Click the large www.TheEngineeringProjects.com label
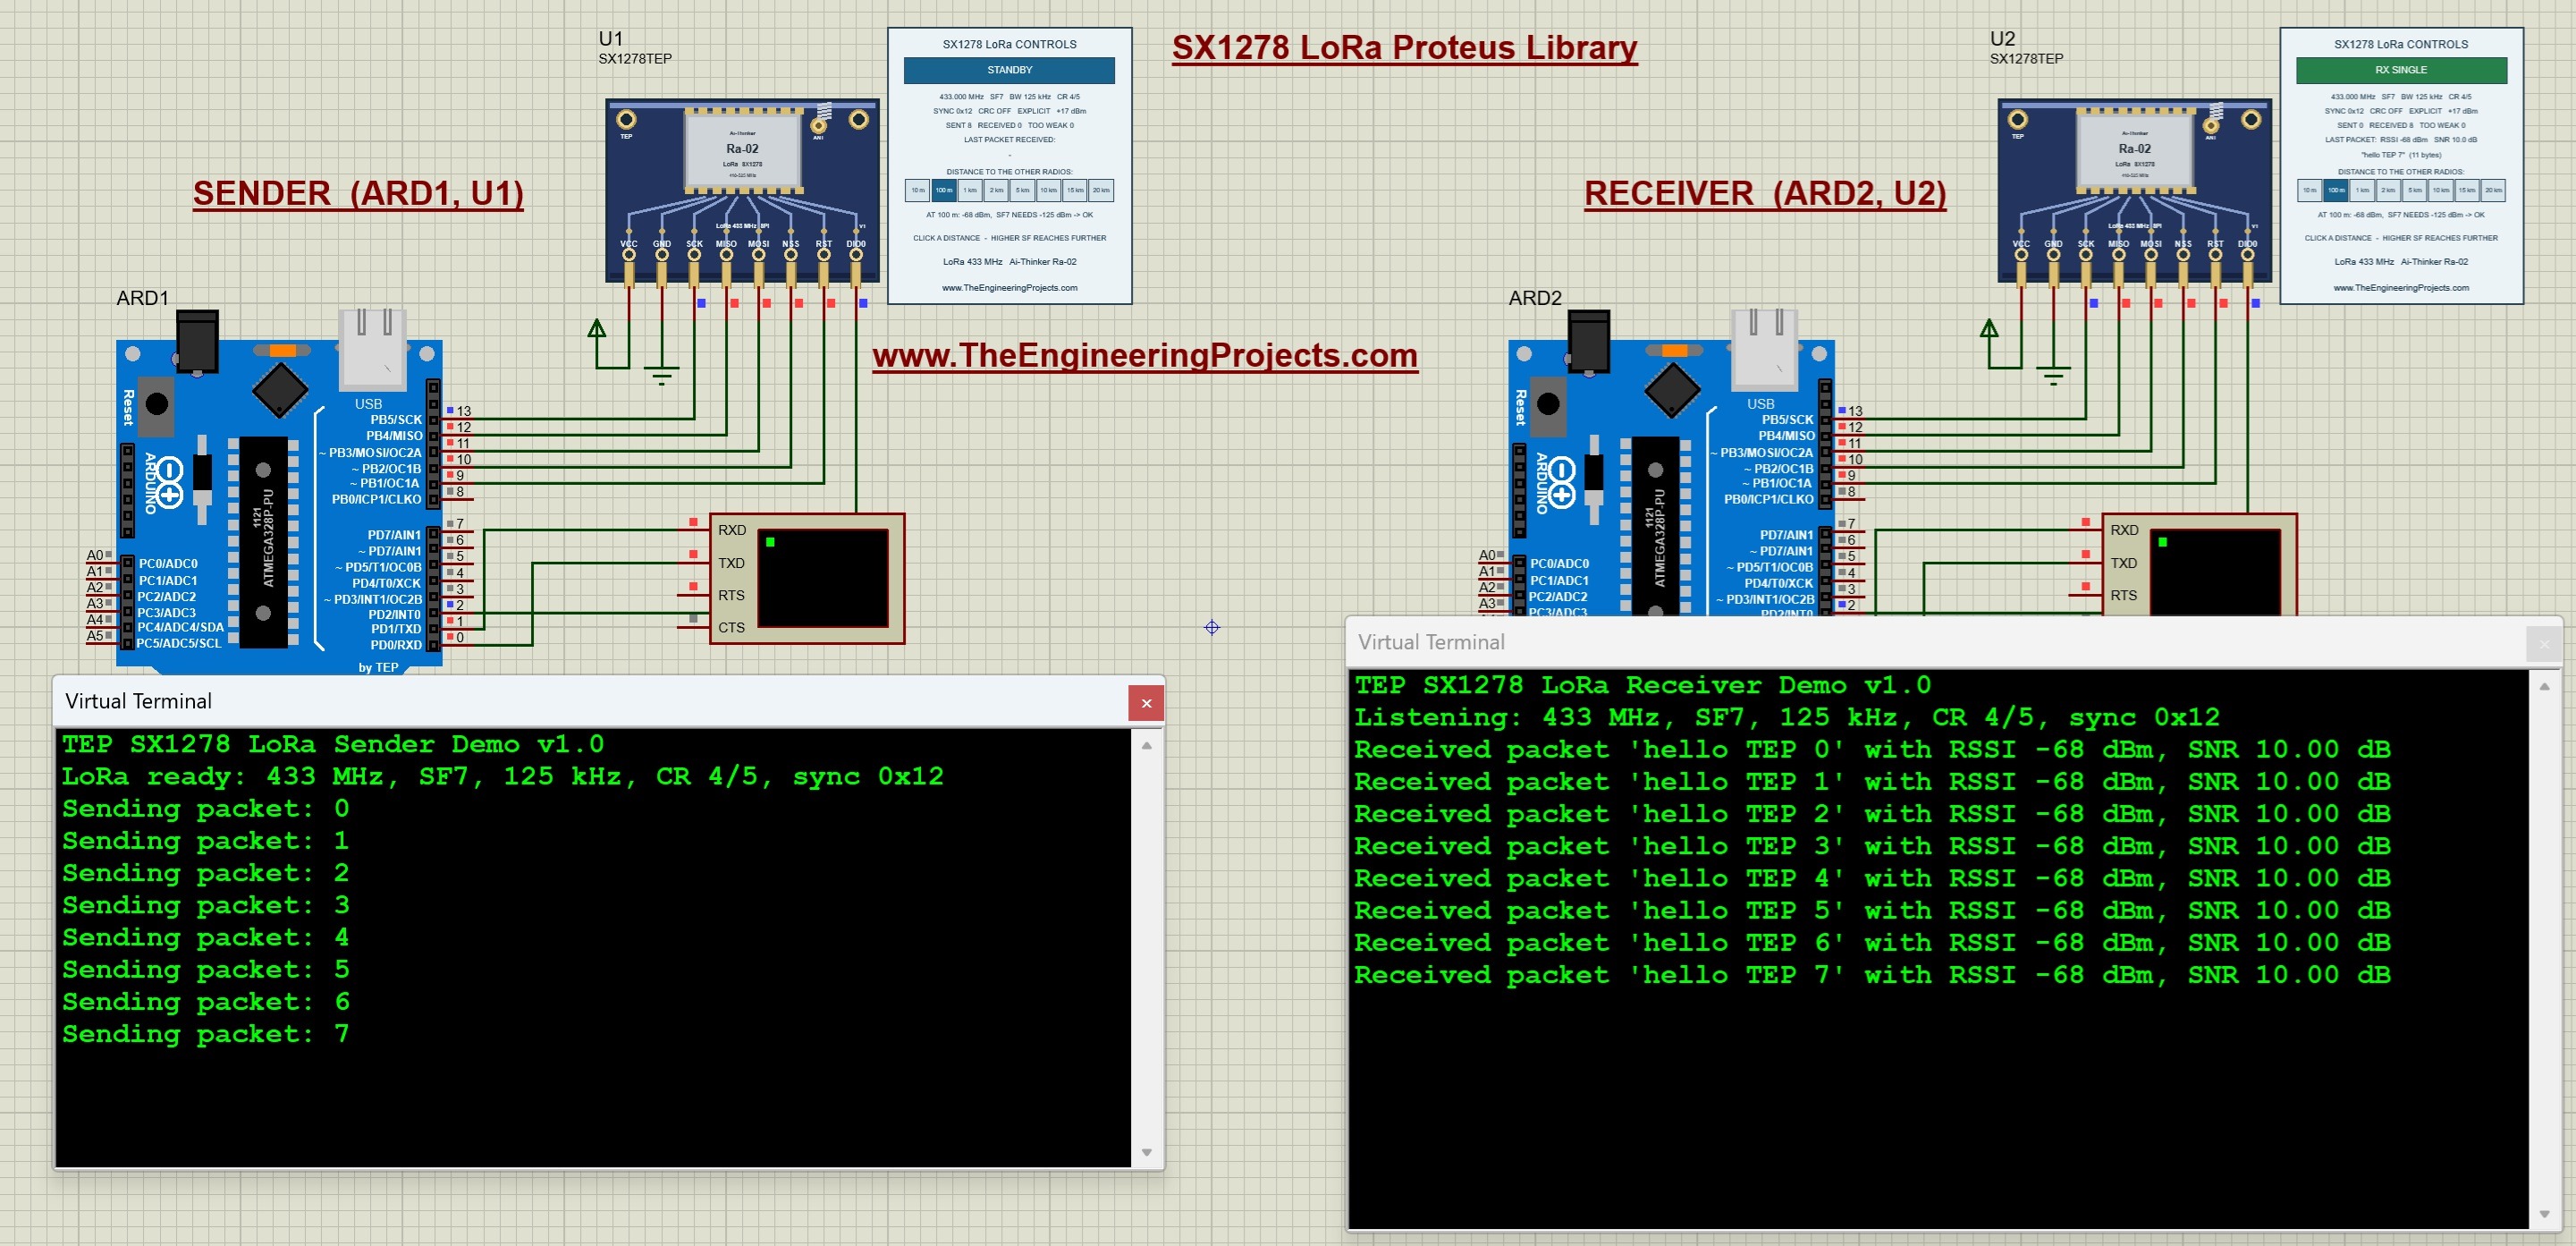This screenshot has width=2576, height=1246. coord(1145,355)
